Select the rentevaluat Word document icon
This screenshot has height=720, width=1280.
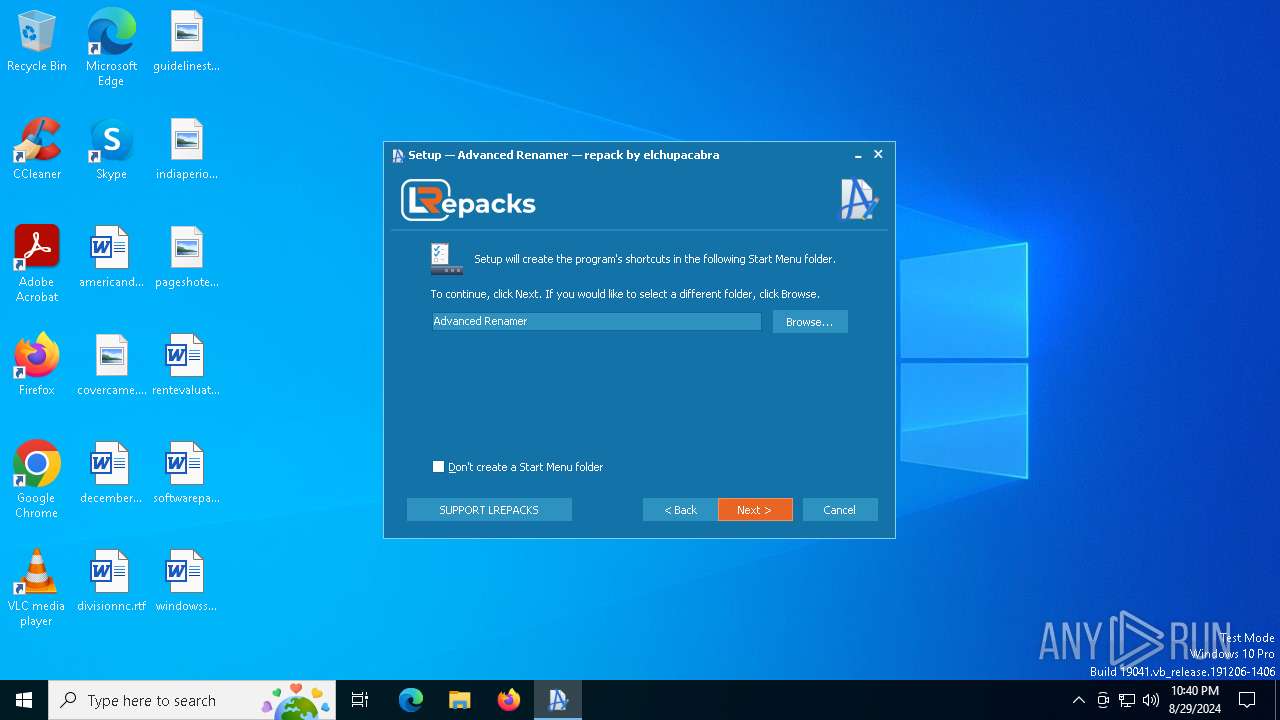[186, 366]
